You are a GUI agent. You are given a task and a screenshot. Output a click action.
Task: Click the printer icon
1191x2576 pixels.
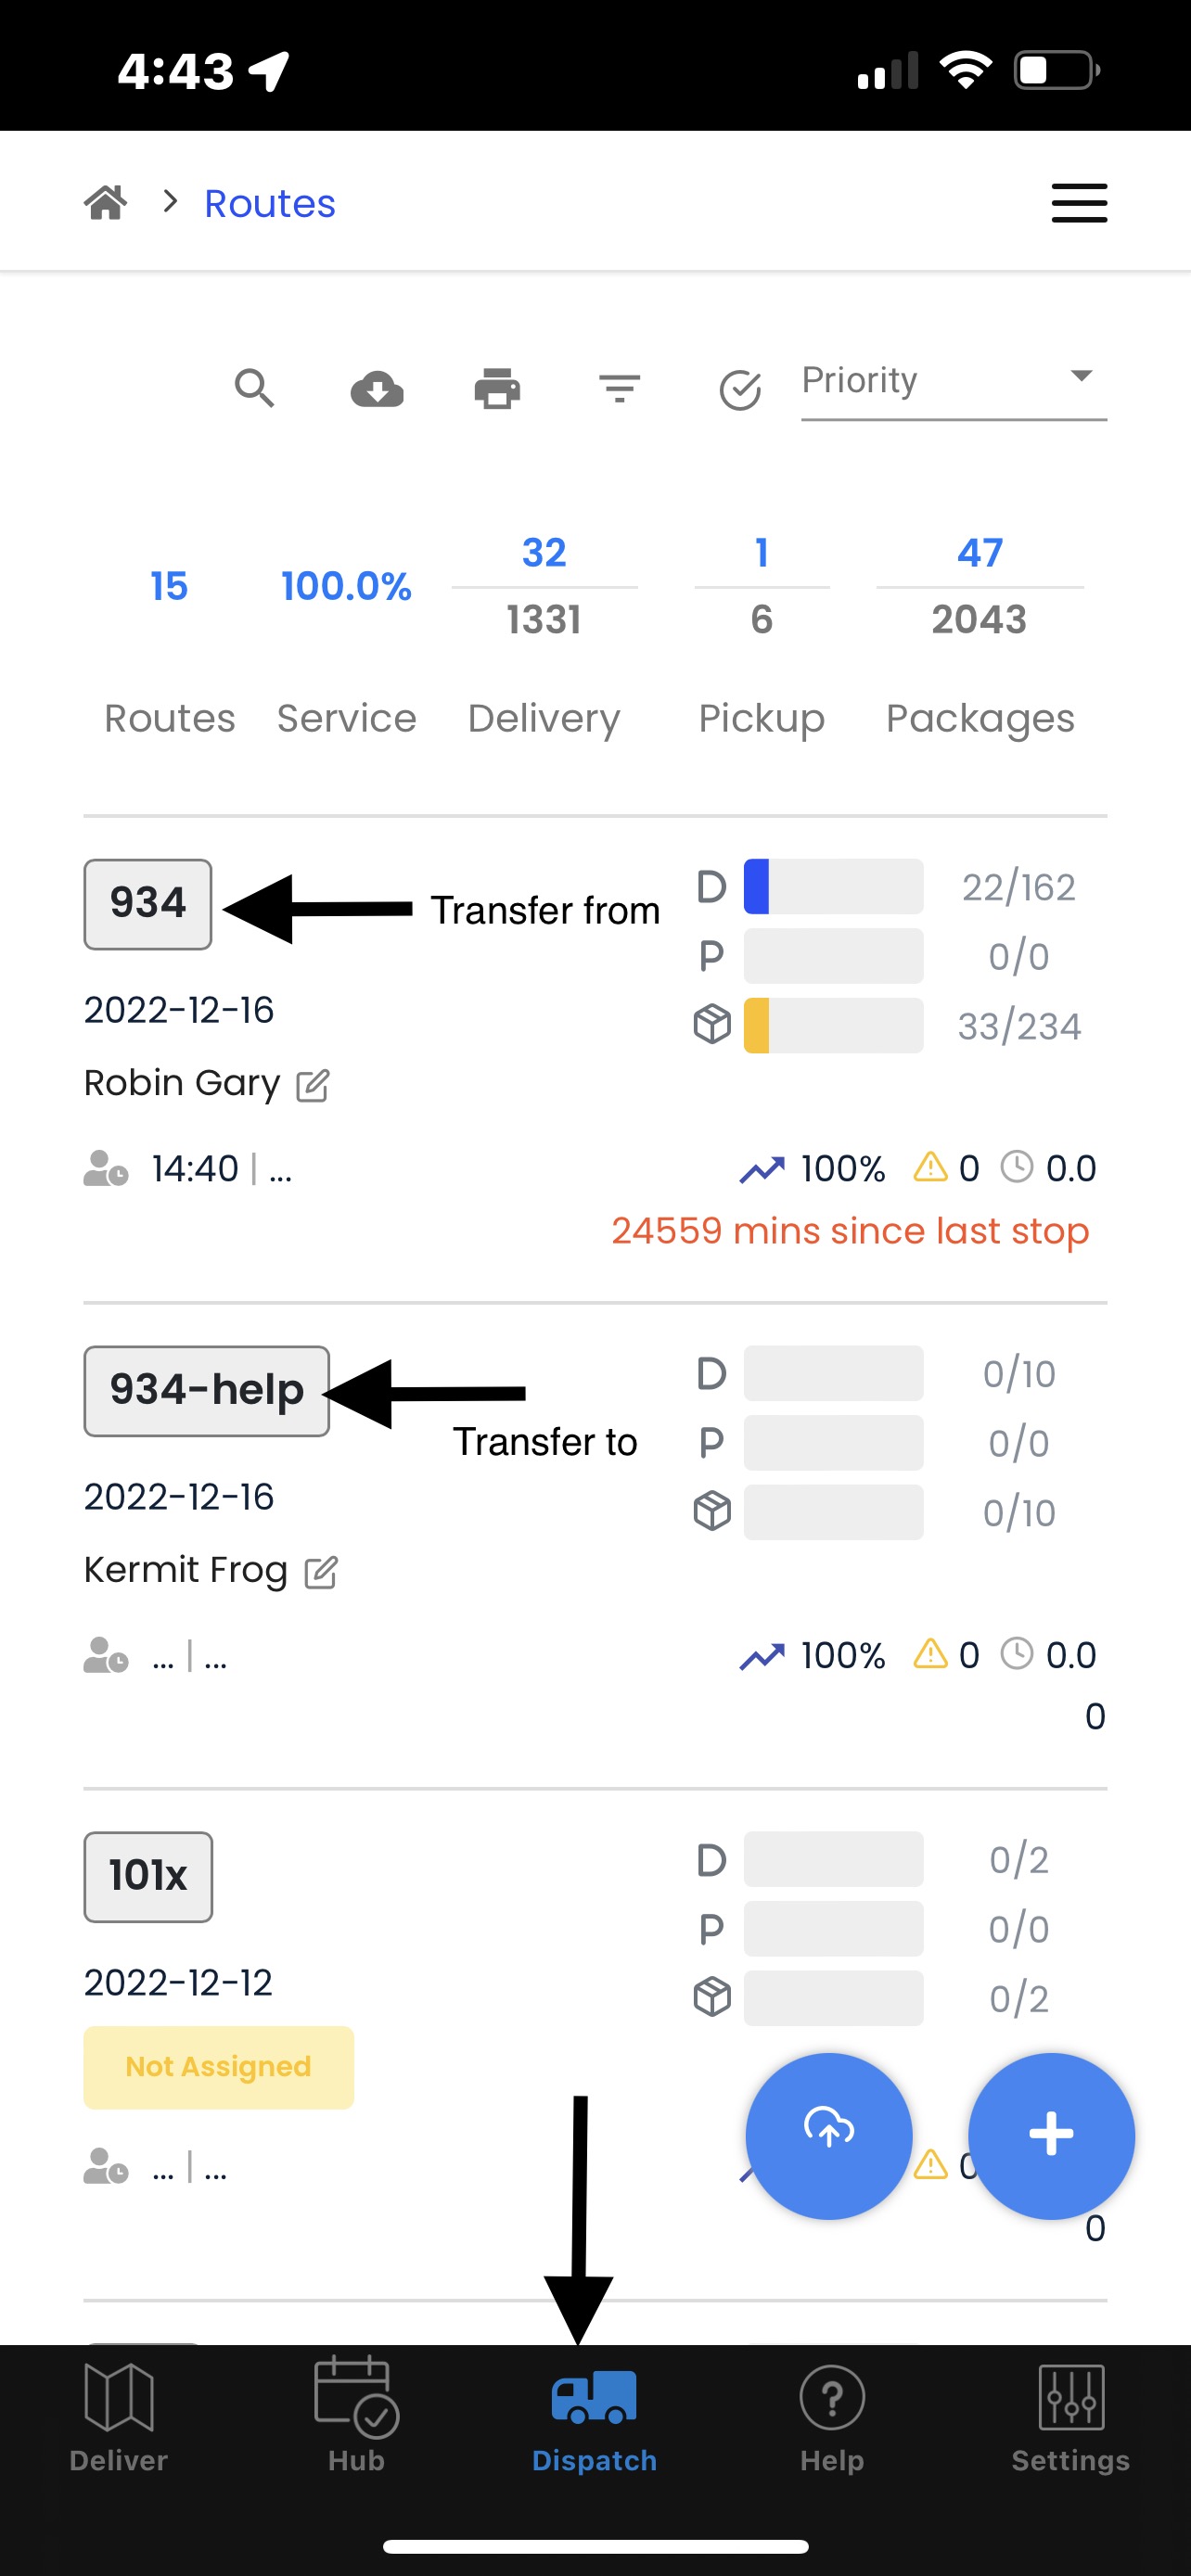tap(497, 388)
